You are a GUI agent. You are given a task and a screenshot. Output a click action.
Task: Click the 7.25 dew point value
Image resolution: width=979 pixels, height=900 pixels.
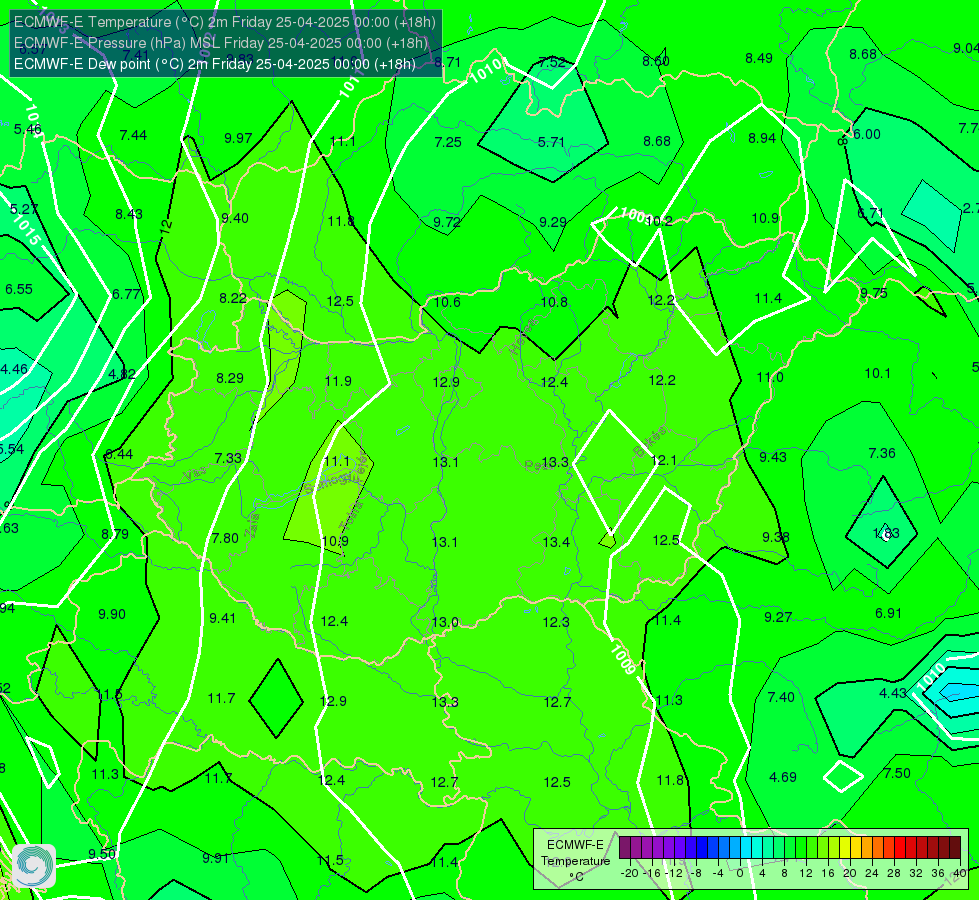[x=448, y=142]
